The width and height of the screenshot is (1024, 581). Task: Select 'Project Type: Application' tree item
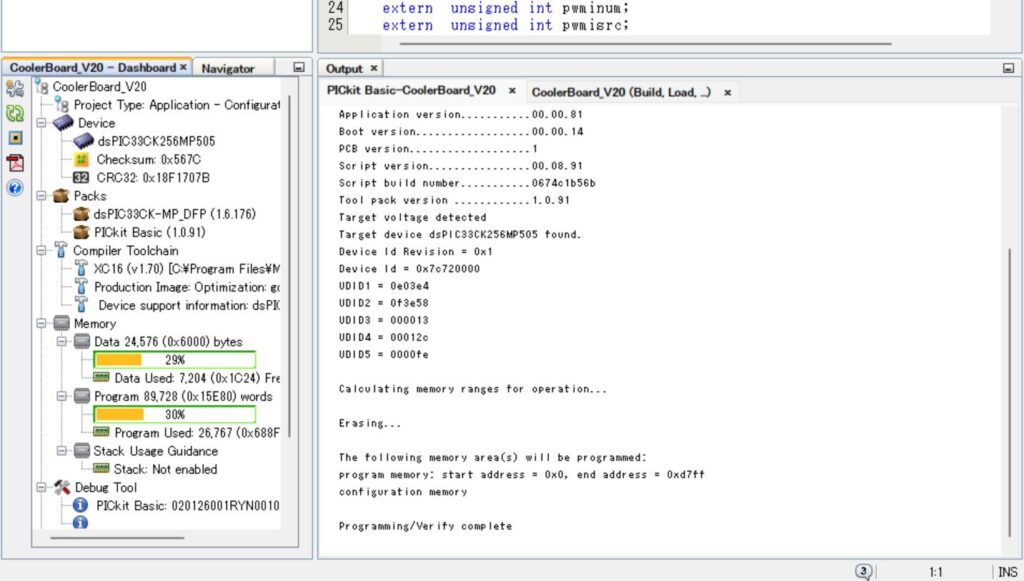(176, 104)
